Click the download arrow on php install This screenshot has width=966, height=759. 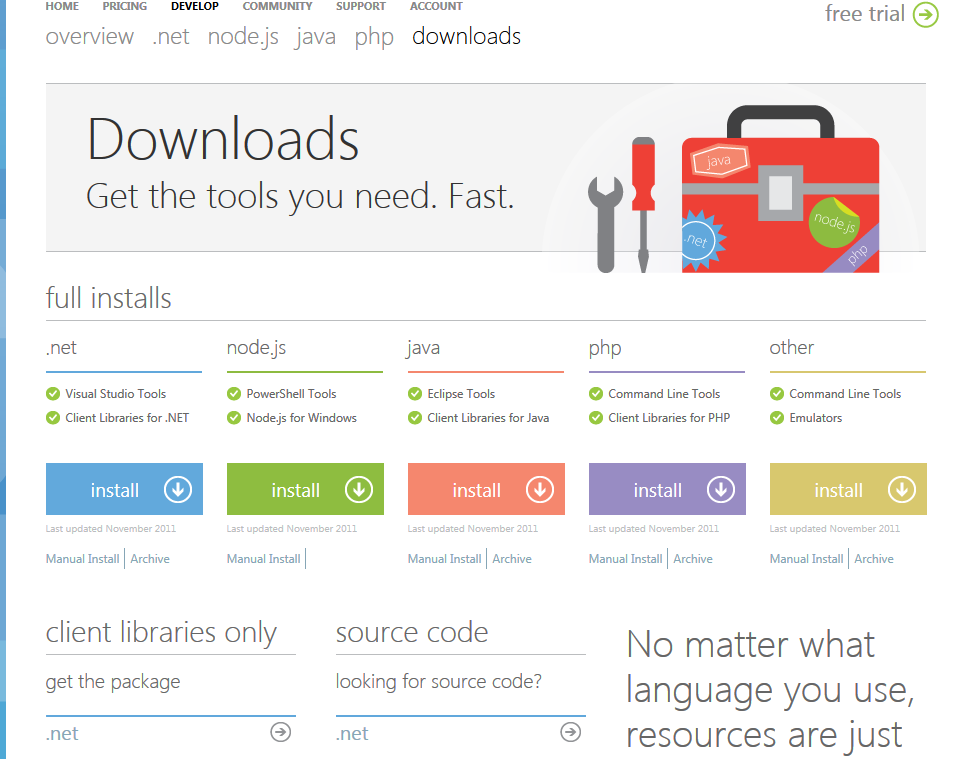[x=721, y=490]
